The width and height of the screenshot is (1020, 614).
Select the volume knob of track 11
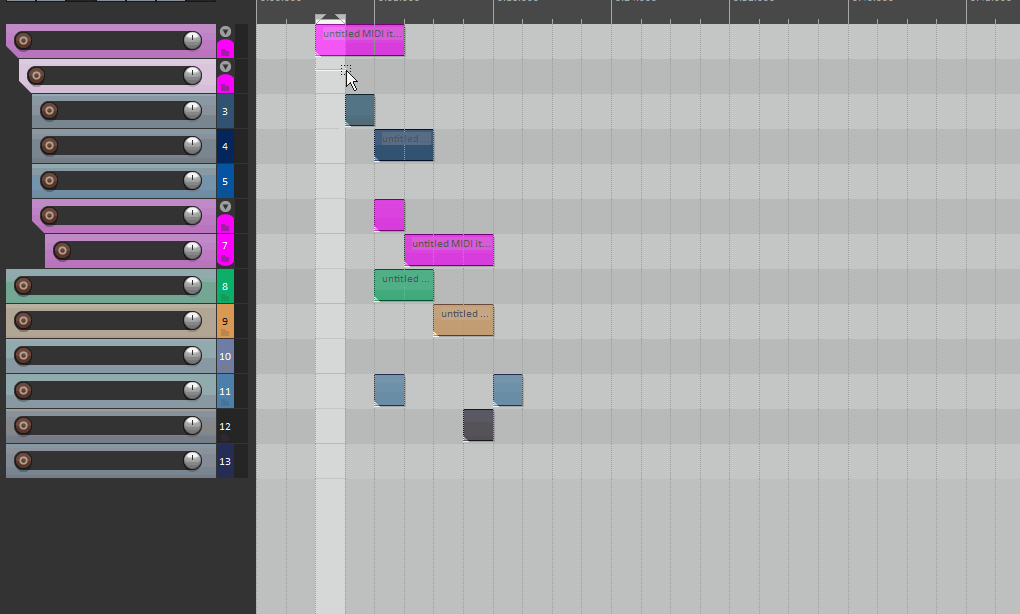193,390
